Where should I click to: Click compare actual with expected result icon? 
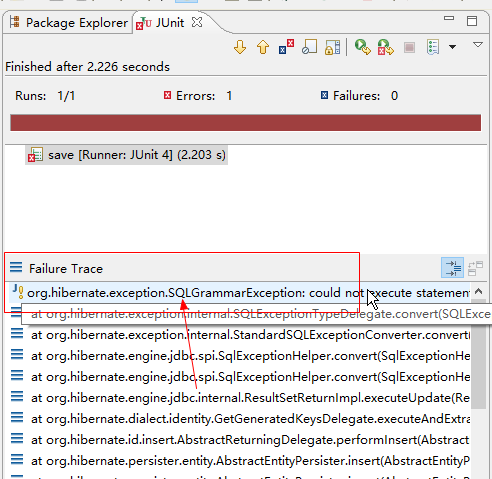(x=476, y=268)
